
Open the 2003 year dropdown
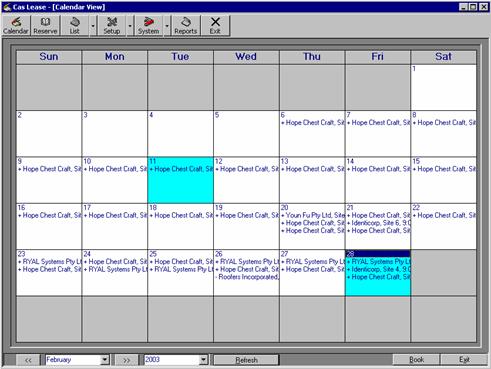click(203, 360)
